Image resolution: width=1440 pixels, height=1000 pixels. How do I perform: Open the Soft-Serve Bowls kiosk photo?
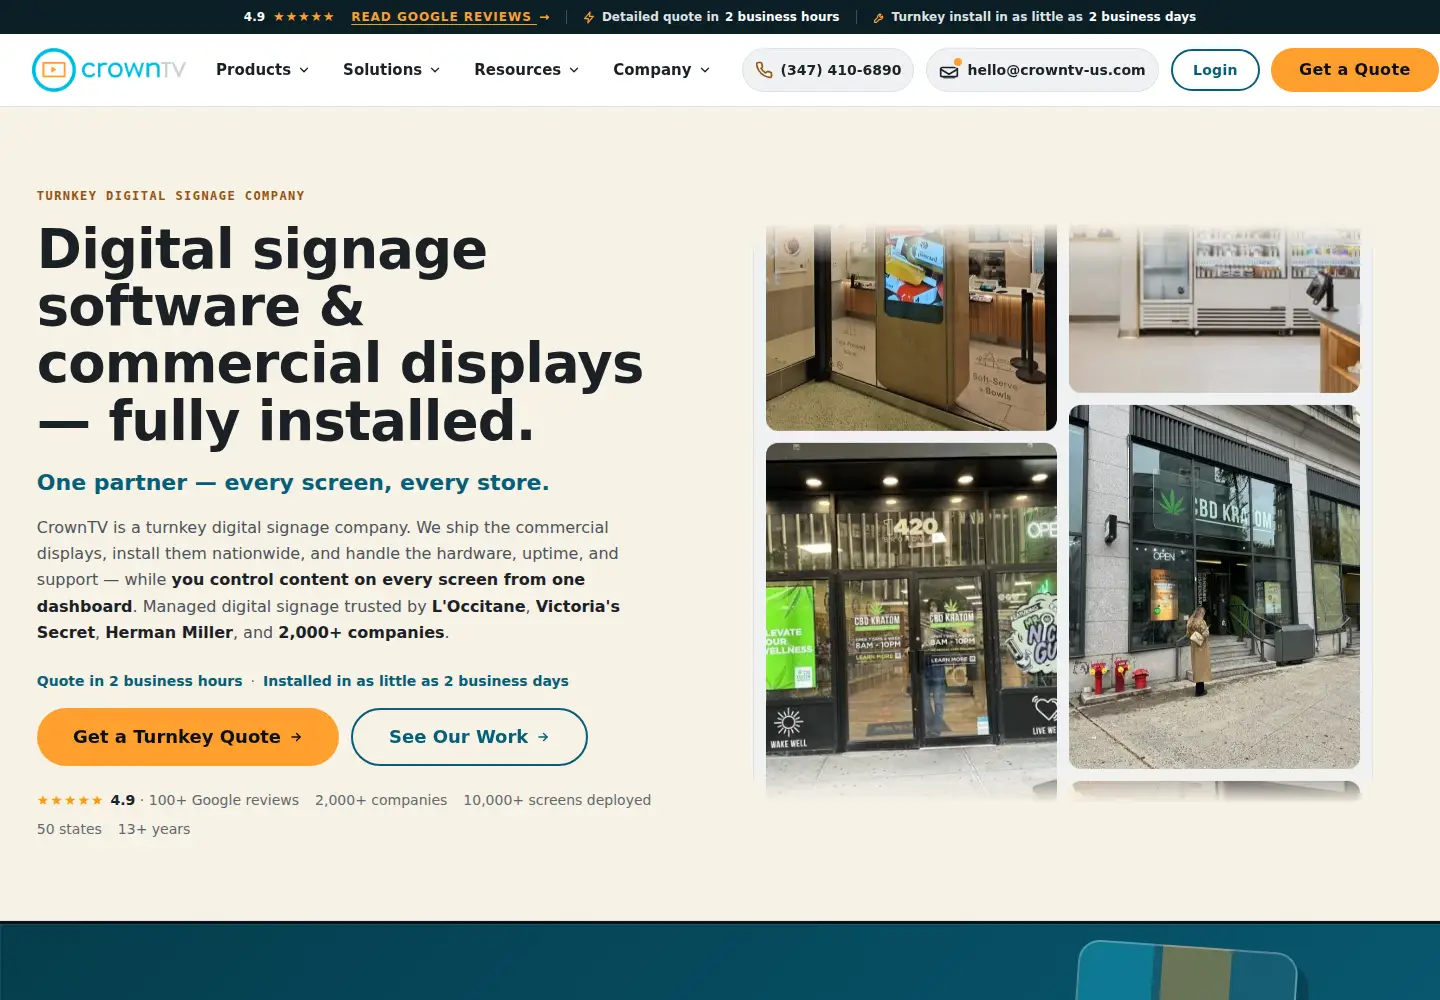coord(911,328)
